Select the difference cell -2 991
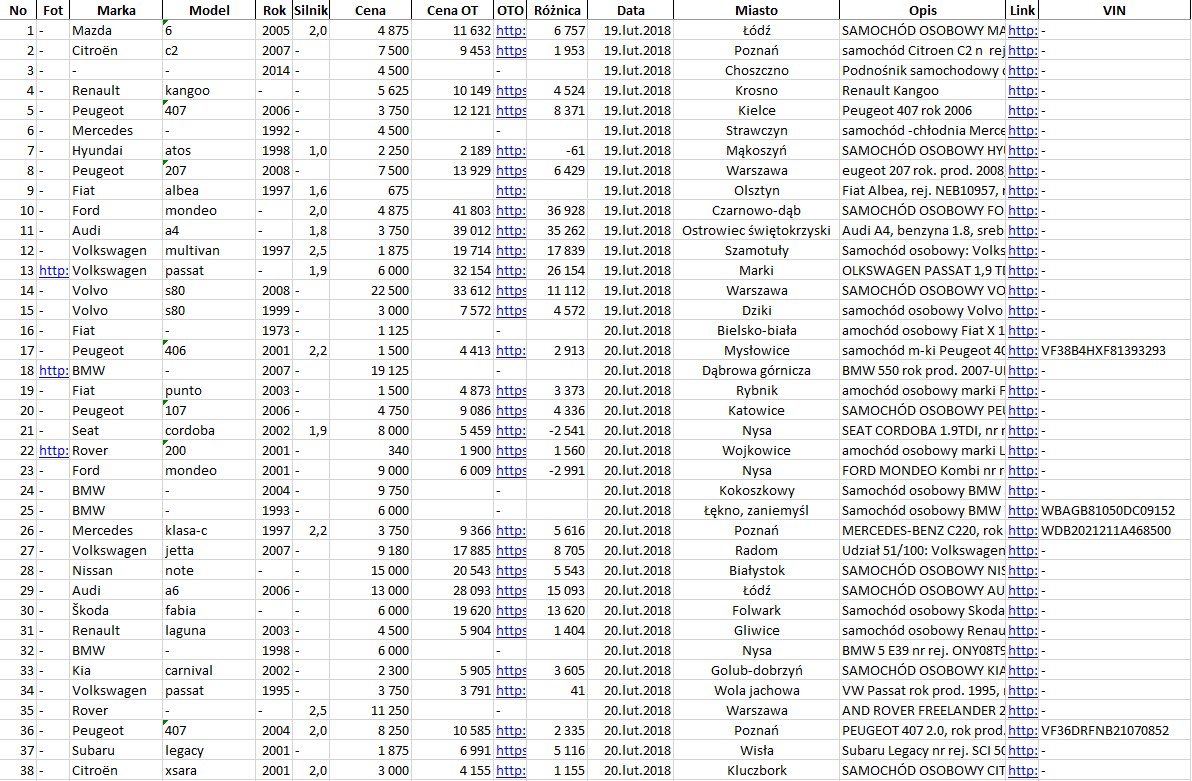The width and height of the screenshot is (1192, 781). click(x=557, y=470)
